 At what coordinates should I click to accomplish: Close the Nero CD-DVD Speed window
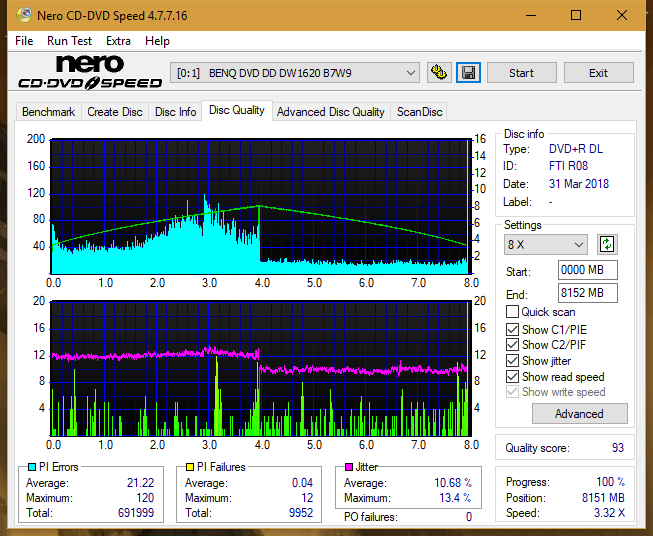(622, 16)
